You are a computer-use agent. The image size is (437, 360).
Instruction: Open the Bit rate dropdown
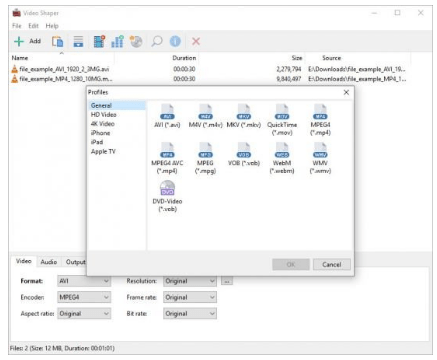[x=190, y=314]
